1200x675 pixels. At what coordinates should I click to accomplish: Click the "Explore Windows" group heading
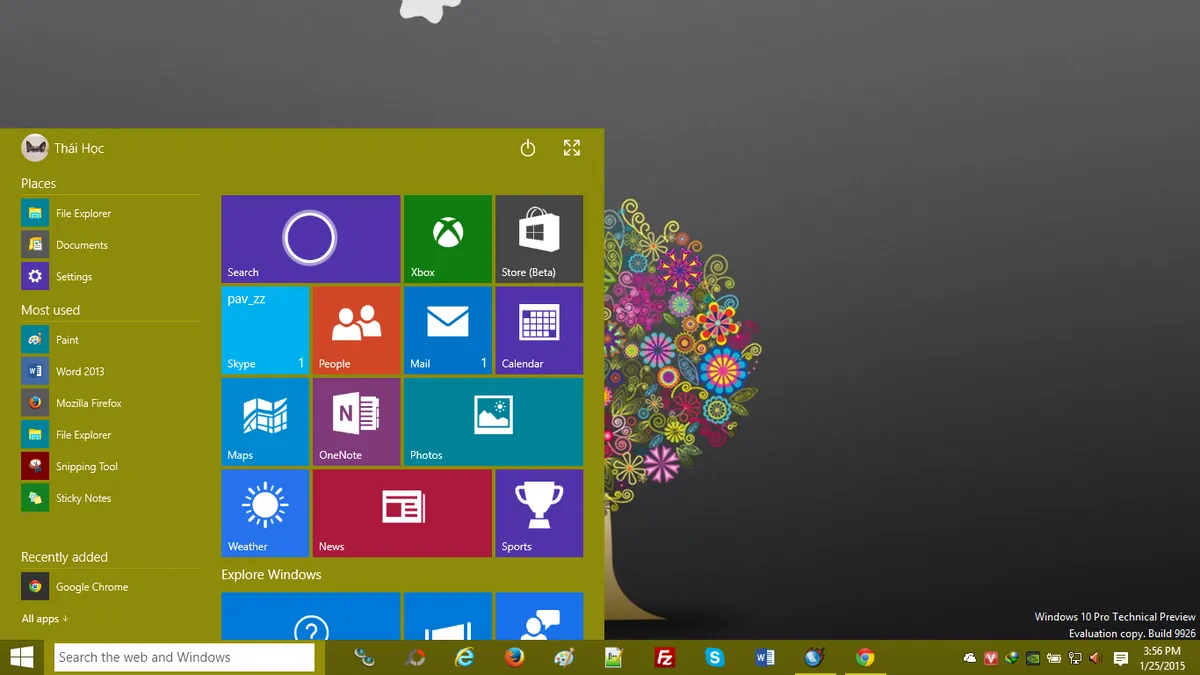(271, 575)
